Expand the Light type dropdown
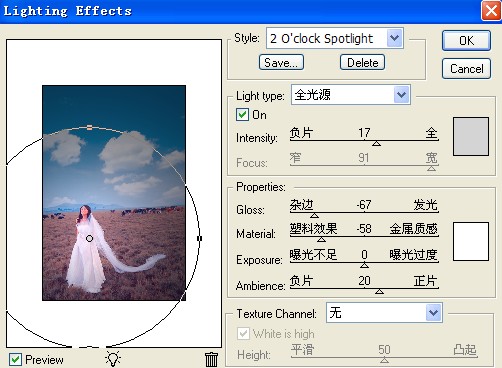The height and width of the screenshot is (368, 502). click(401, 95)
